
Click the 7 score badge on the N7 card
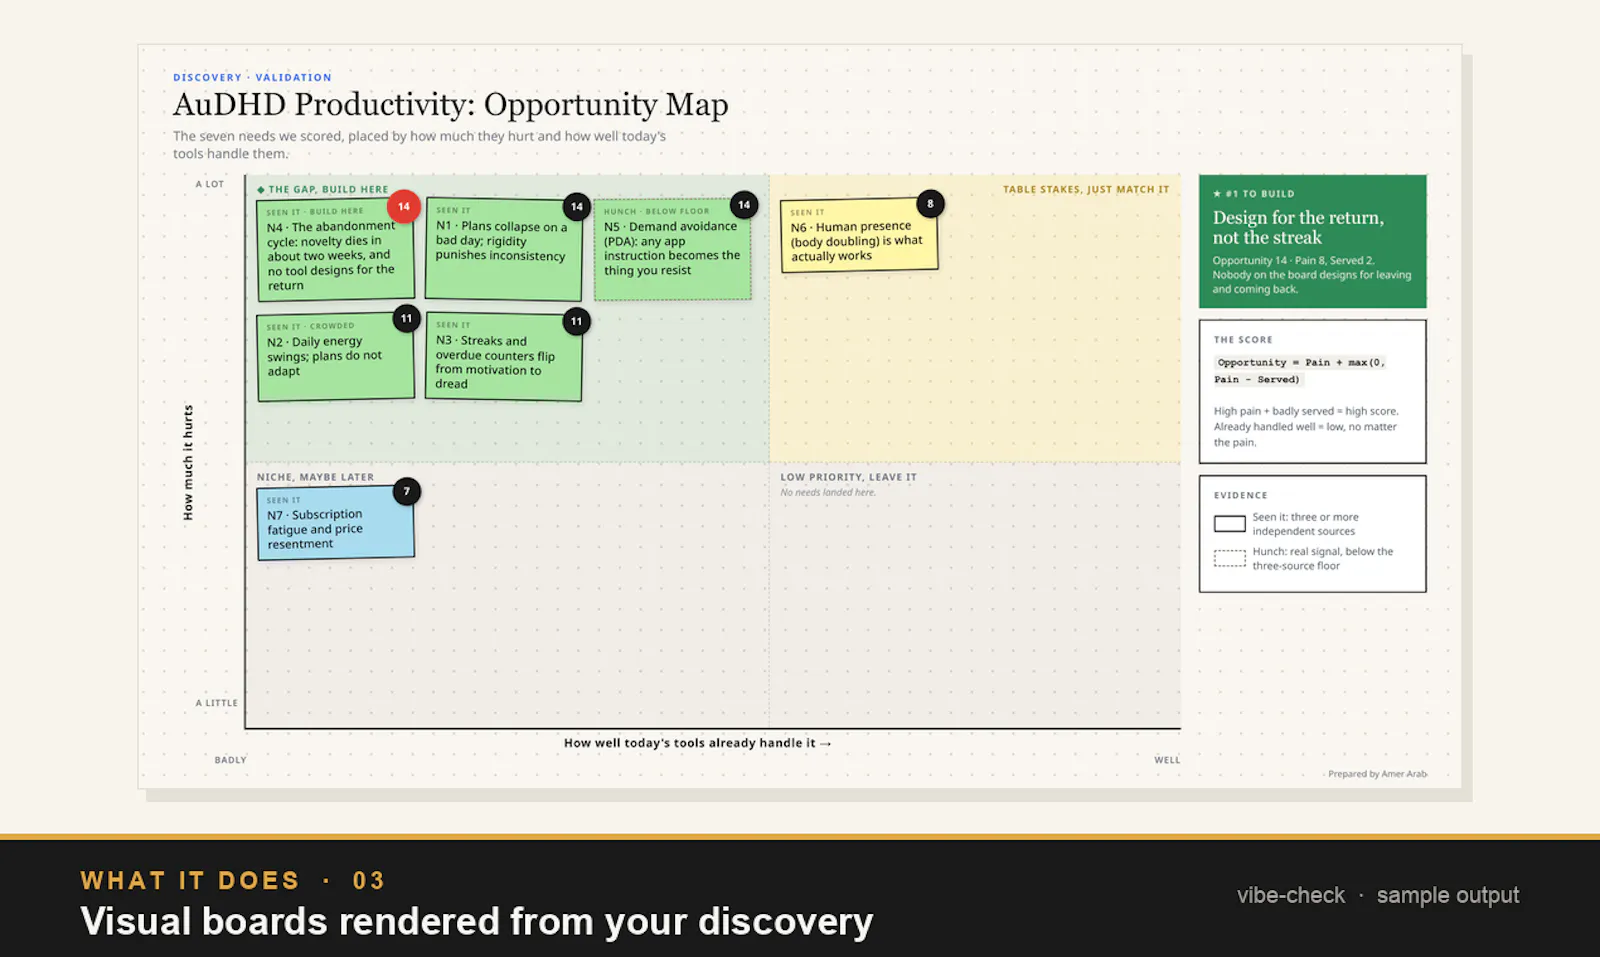pyautogui.click(x=406, y=492)
